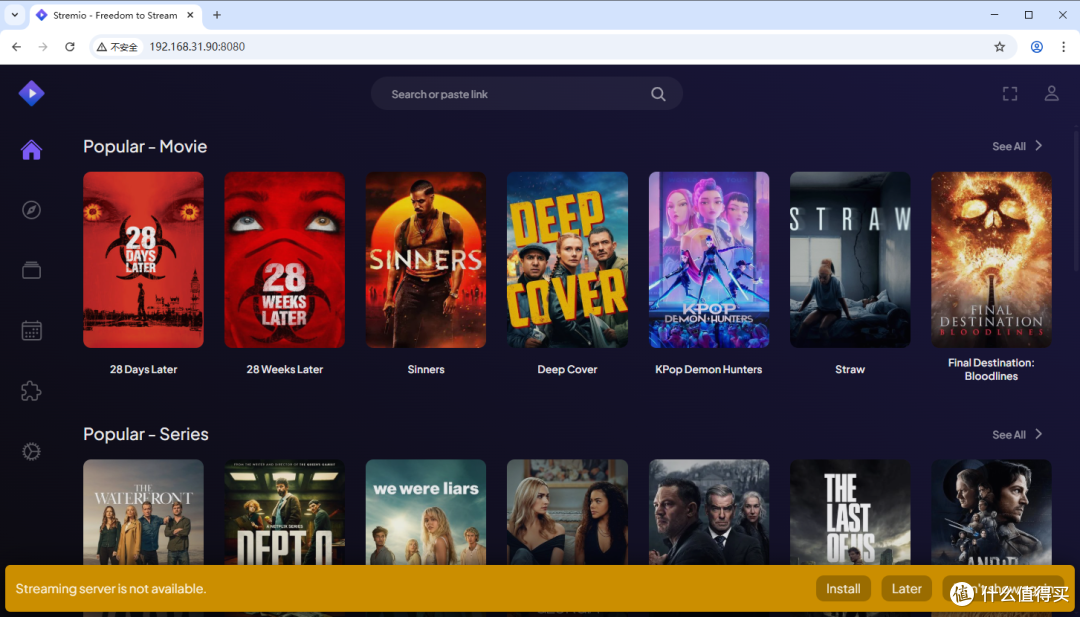Open the user profile icon in Stremio
The height and width of the screenshot is (617, 1080).
pos(1051,93)
